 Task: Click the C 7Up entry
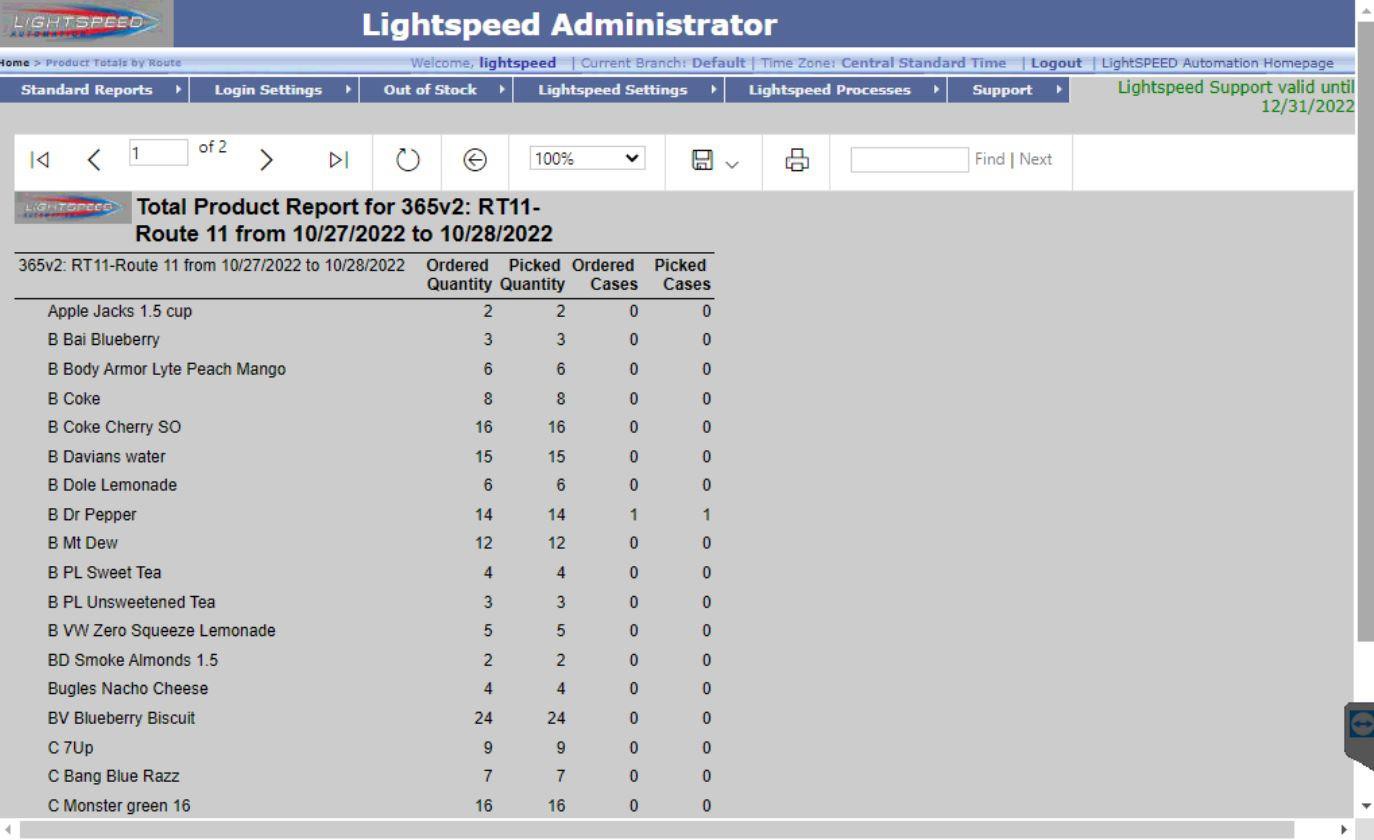pyautogui.click(x=71, y=748)
